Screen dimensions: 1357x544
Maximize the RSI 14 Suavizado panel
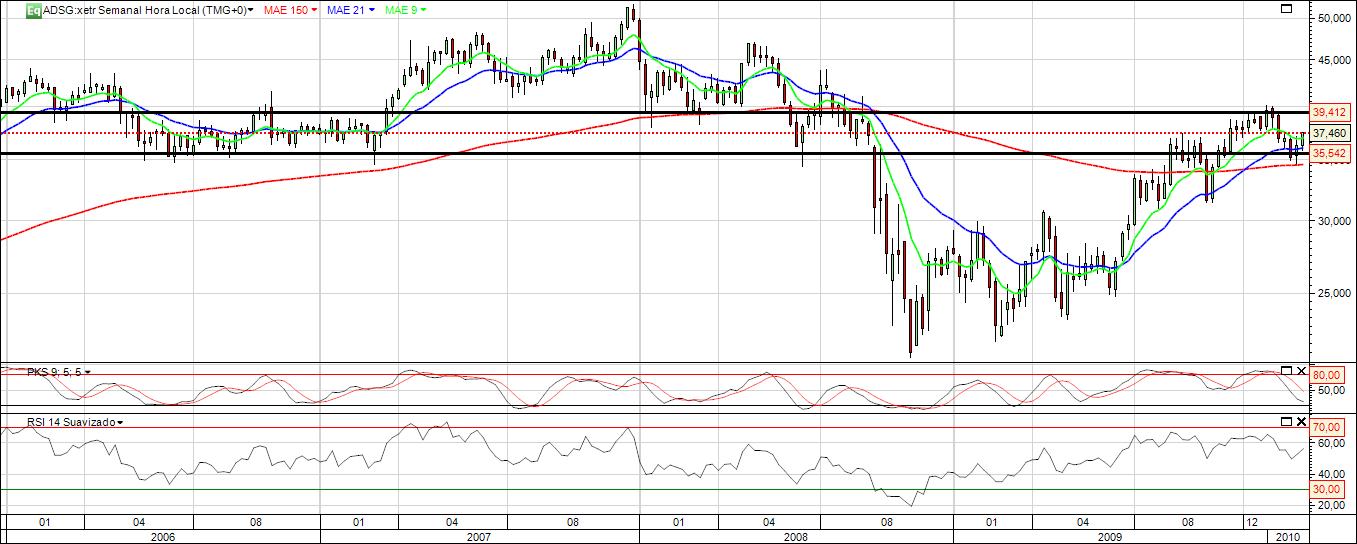pyautogui.click(x=1287, y=421)
